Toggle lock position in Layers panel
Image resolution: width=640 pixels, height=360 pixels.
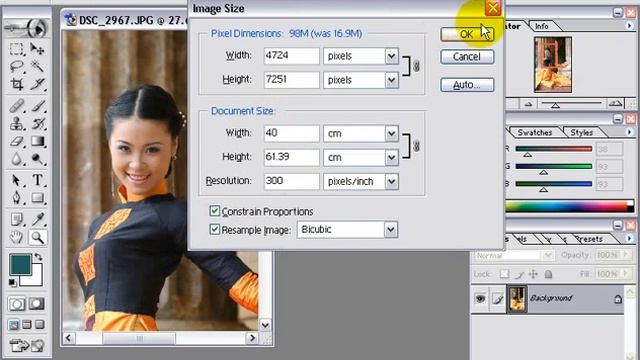[533, 274]
